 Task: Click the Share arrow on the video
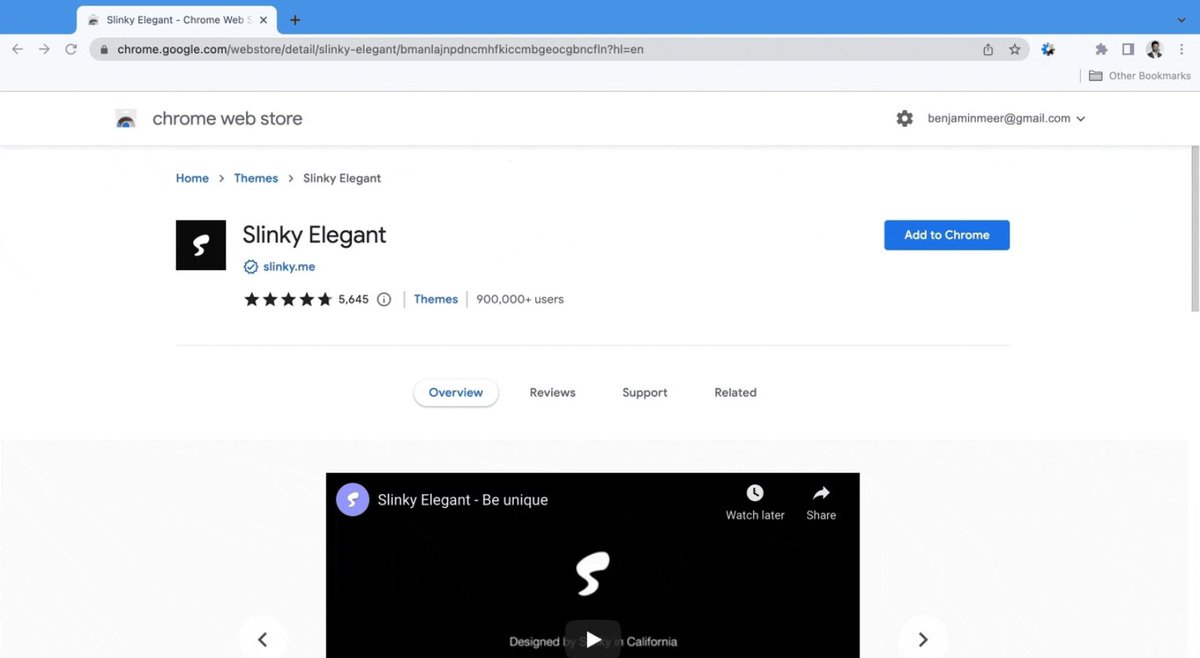[821, 493]
